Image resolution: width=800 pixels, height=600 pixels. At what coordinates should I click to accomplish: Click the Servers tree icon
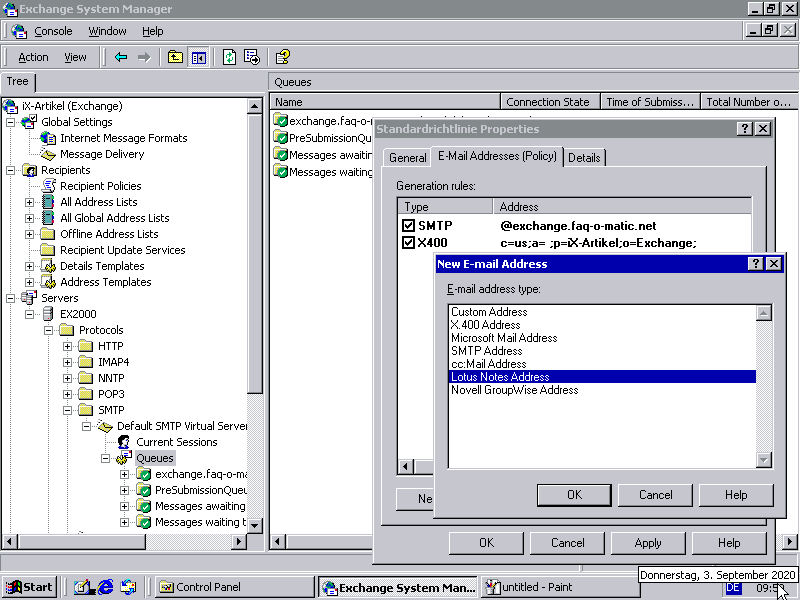point(30,298)
